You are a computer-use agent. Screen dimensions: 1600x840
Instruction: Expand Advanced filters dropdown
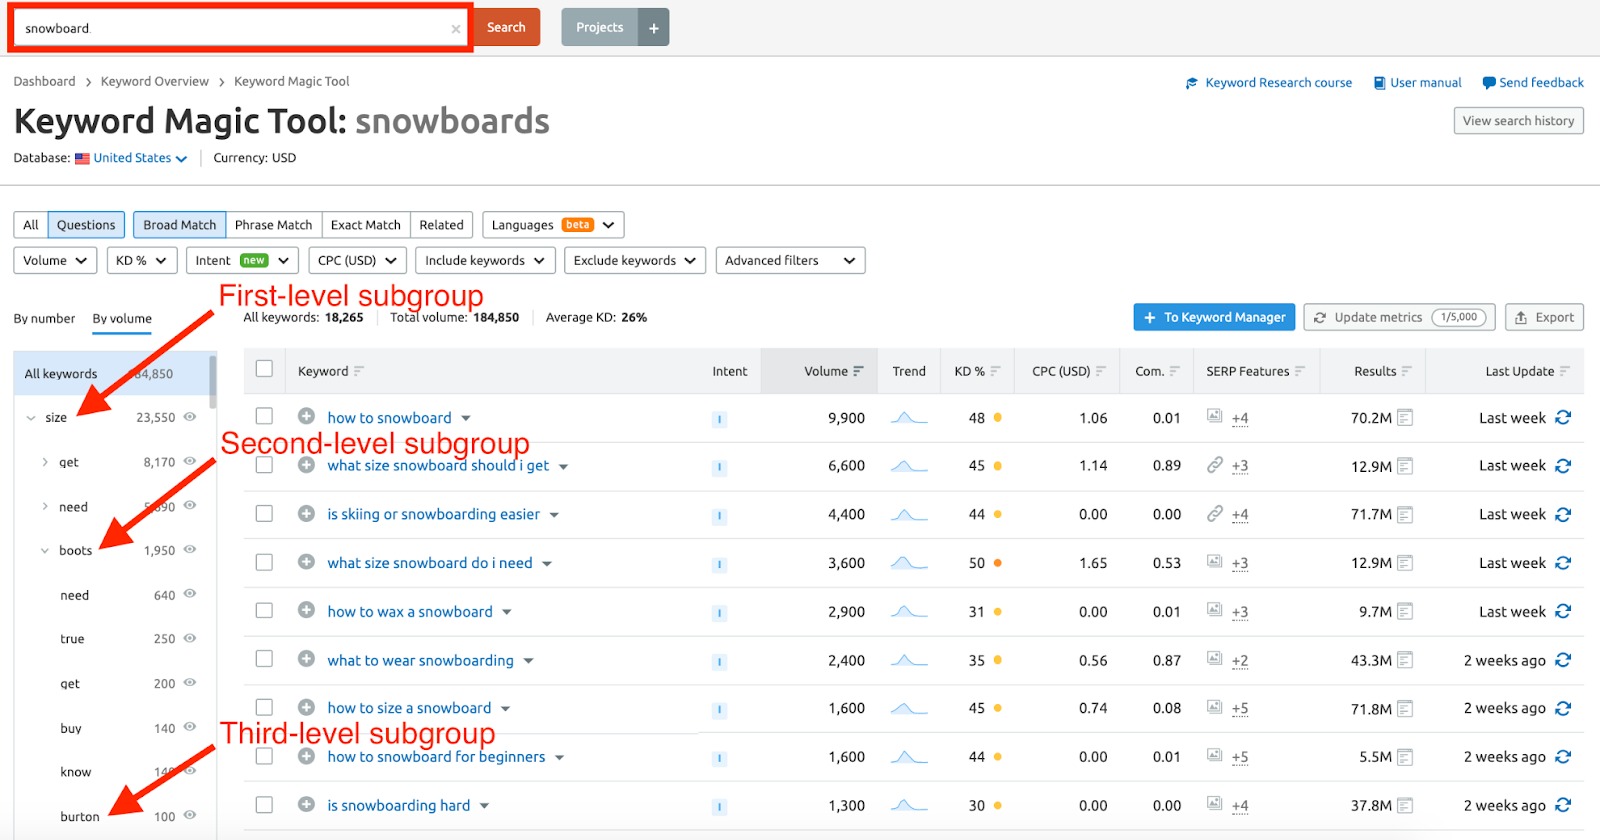(x=790, y=260)
